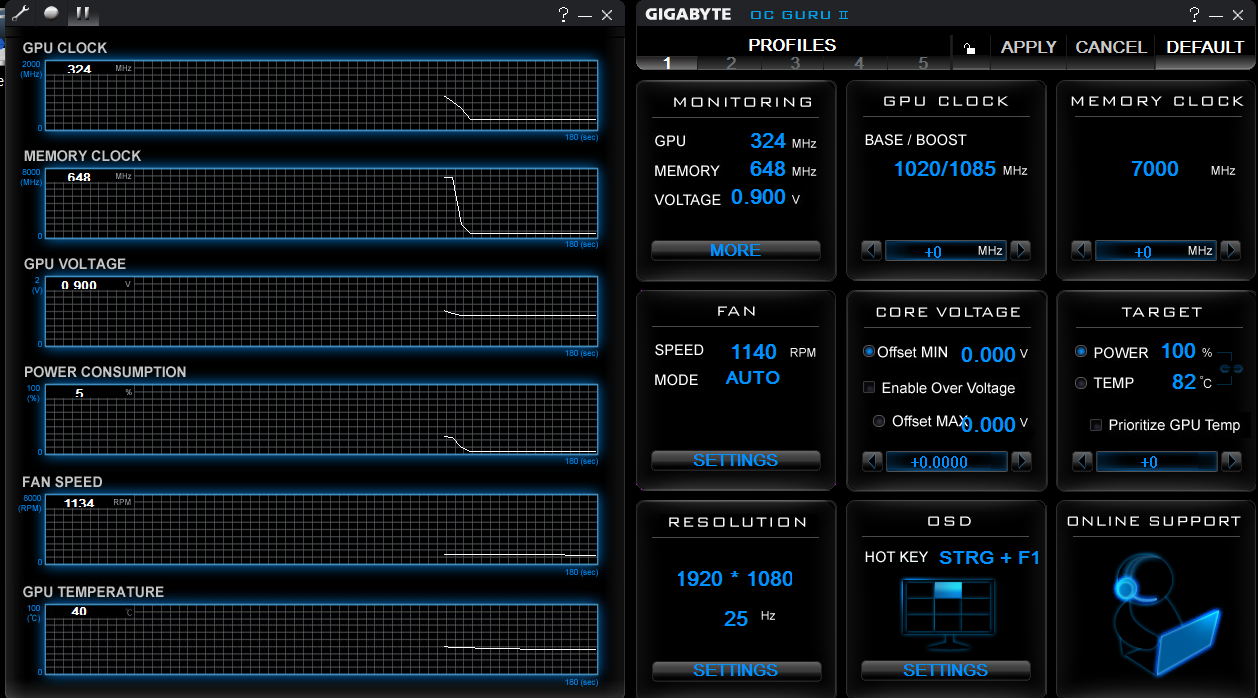Image resolution: width=1258 pixels, height=698 pixels.
Task: Decrease the GPU clock offset with the left arrow
Action: pos(871,251)
